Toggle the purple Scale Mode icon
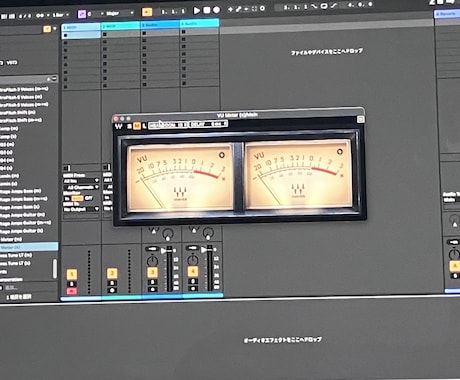The width and height of the screenshot is (460, 380). (82, 14)
